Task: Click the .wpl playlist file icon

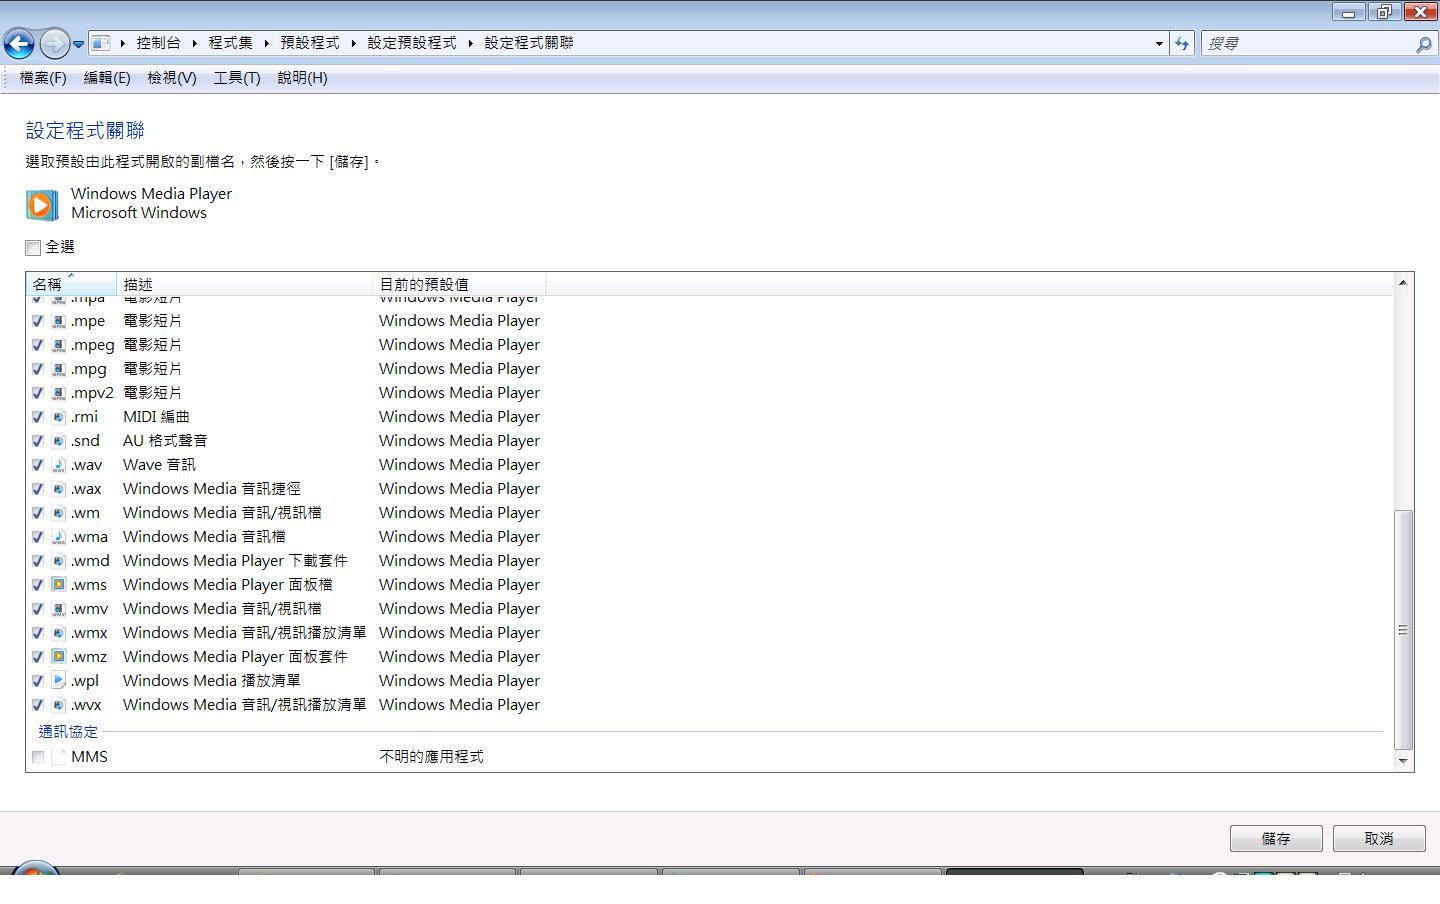Action: pyautogui.click(x=59, y=681)
